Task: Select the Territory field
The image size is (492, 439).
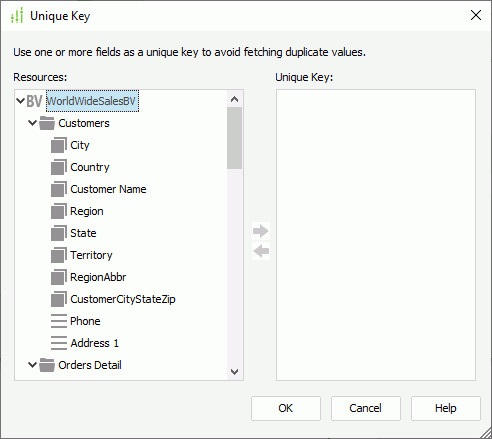Action: [x=91, y=255]
